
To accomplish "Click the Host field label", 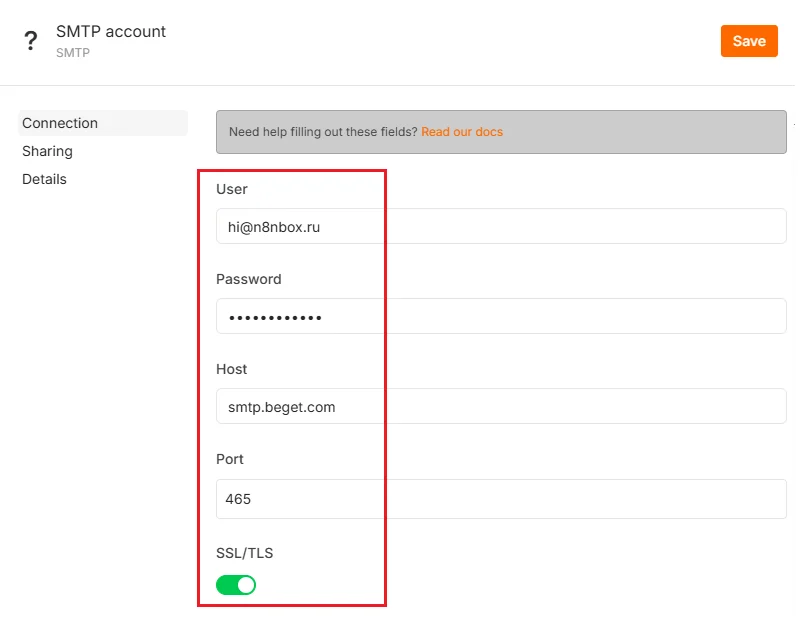I will [231, 369].
